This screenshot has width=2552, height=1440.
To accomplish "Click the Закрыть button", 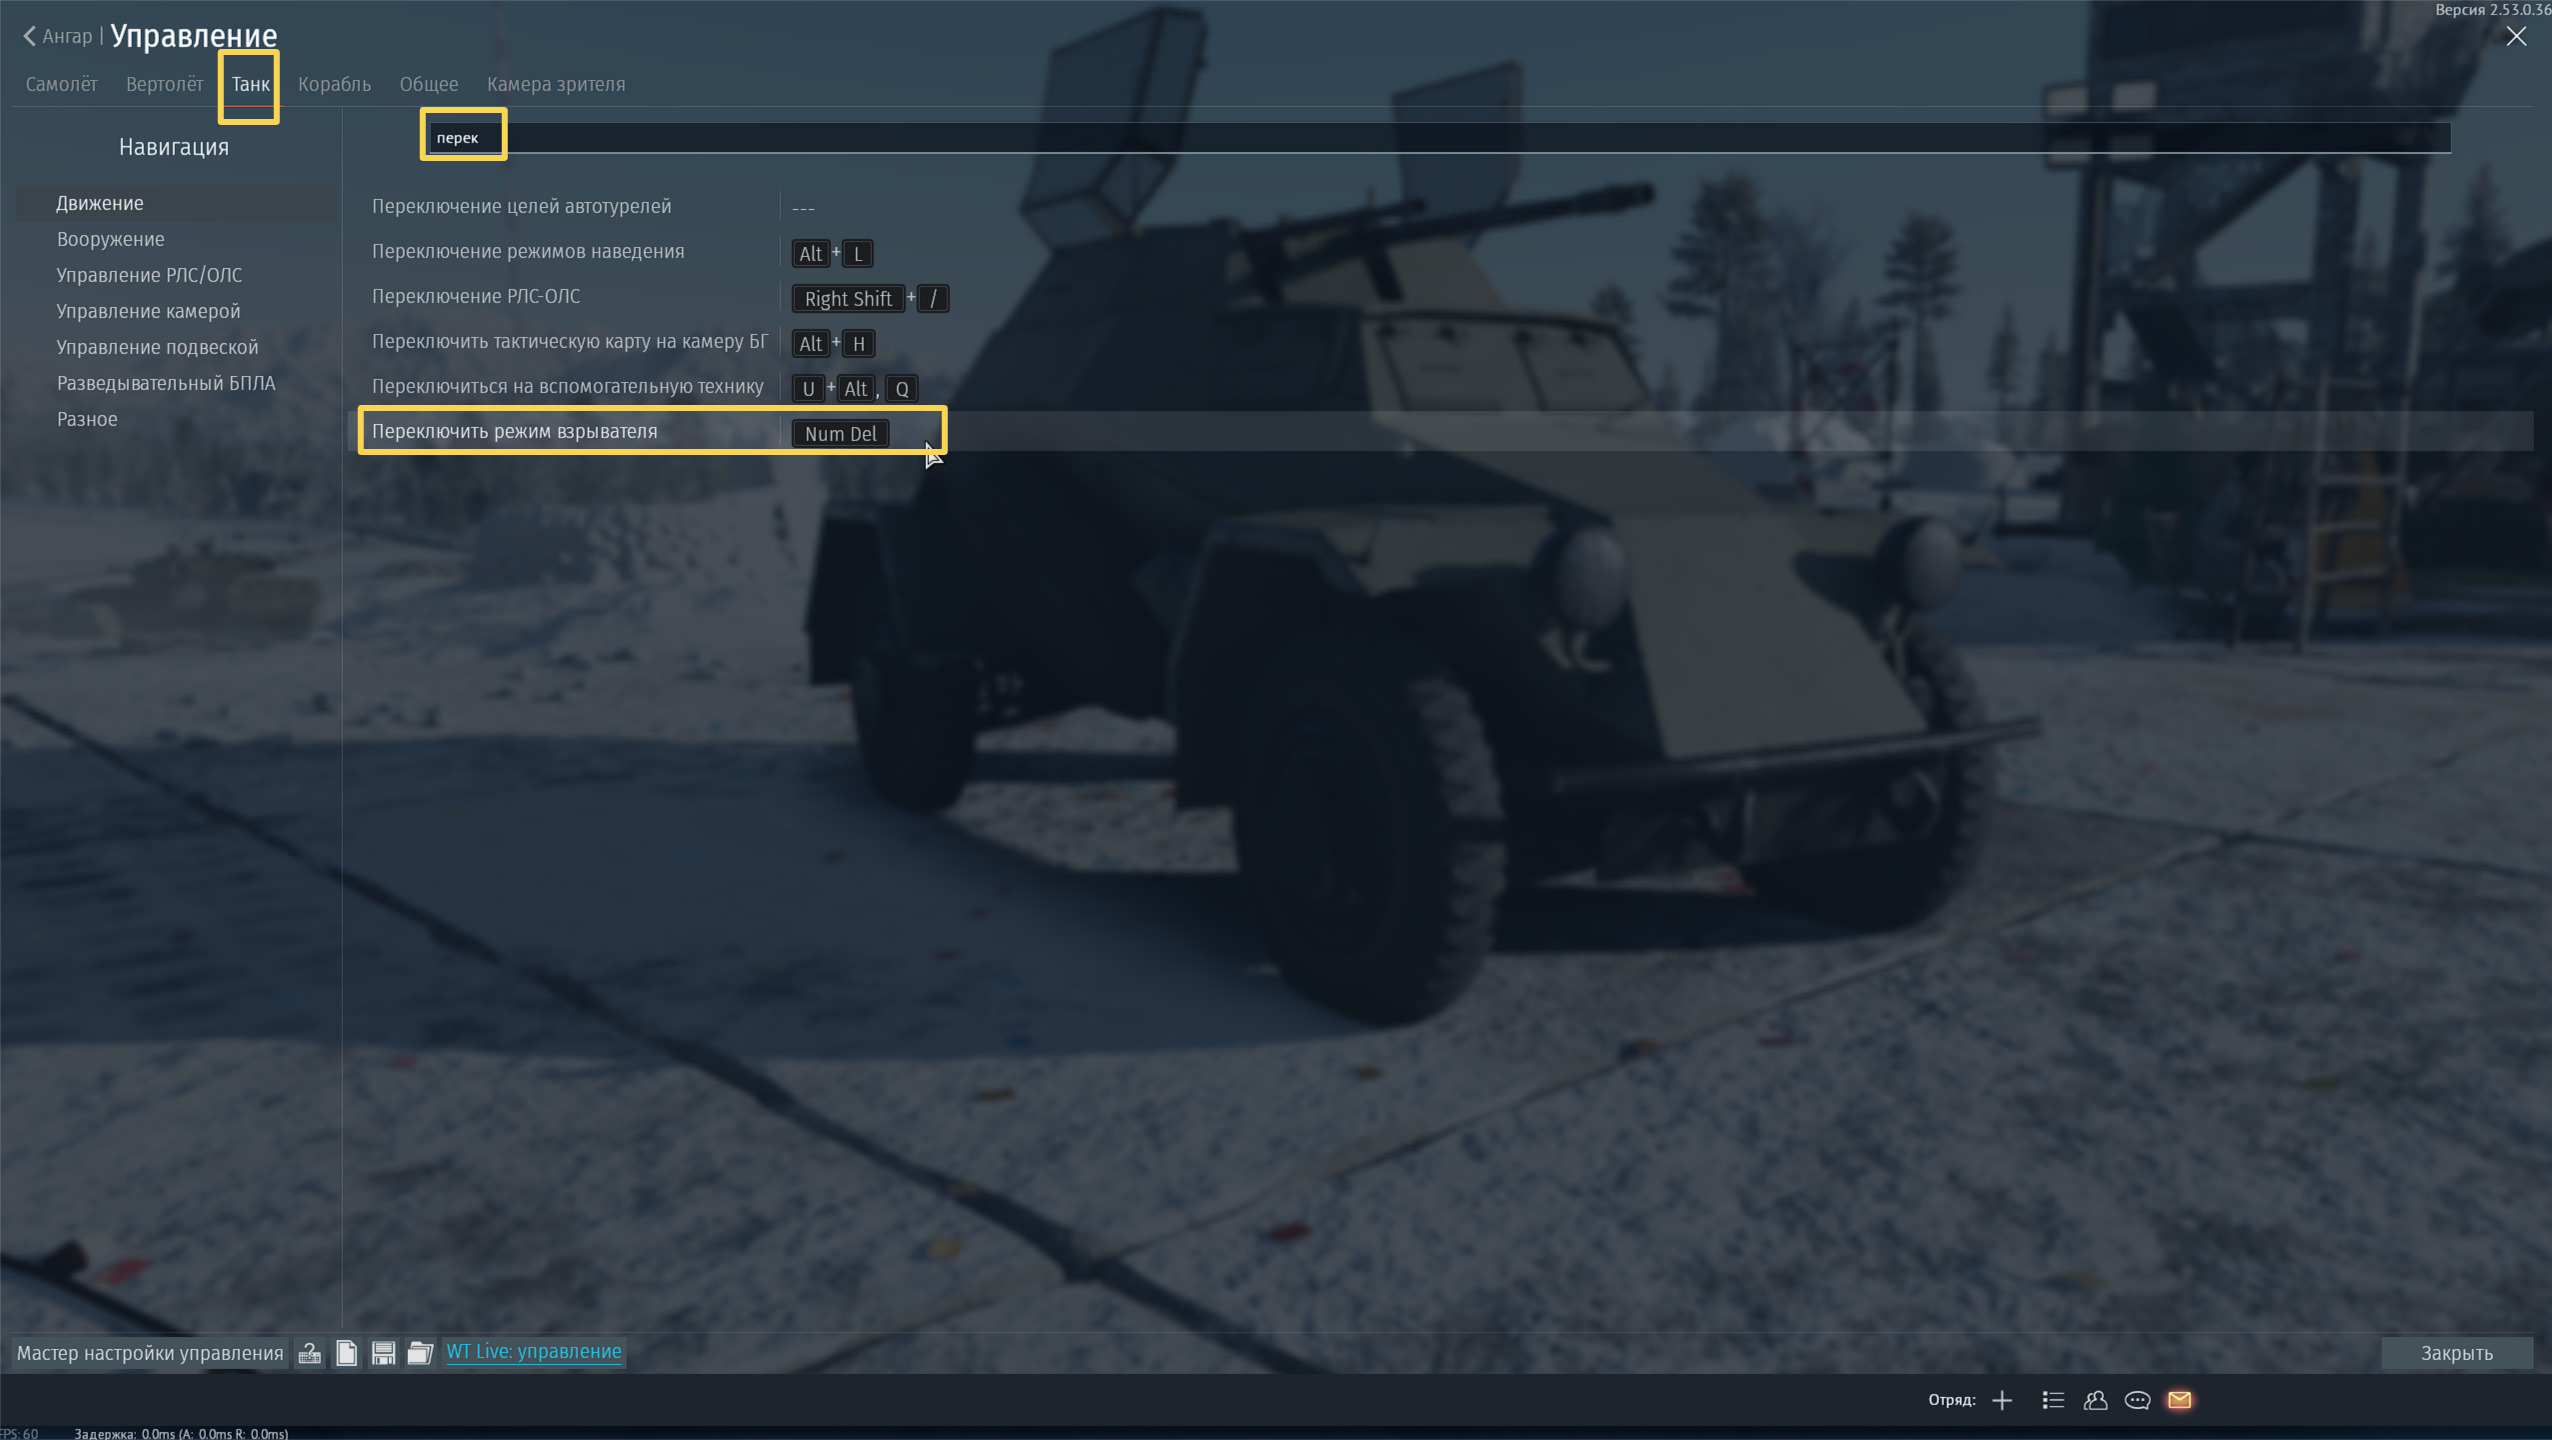I will coord(2456,1353).
